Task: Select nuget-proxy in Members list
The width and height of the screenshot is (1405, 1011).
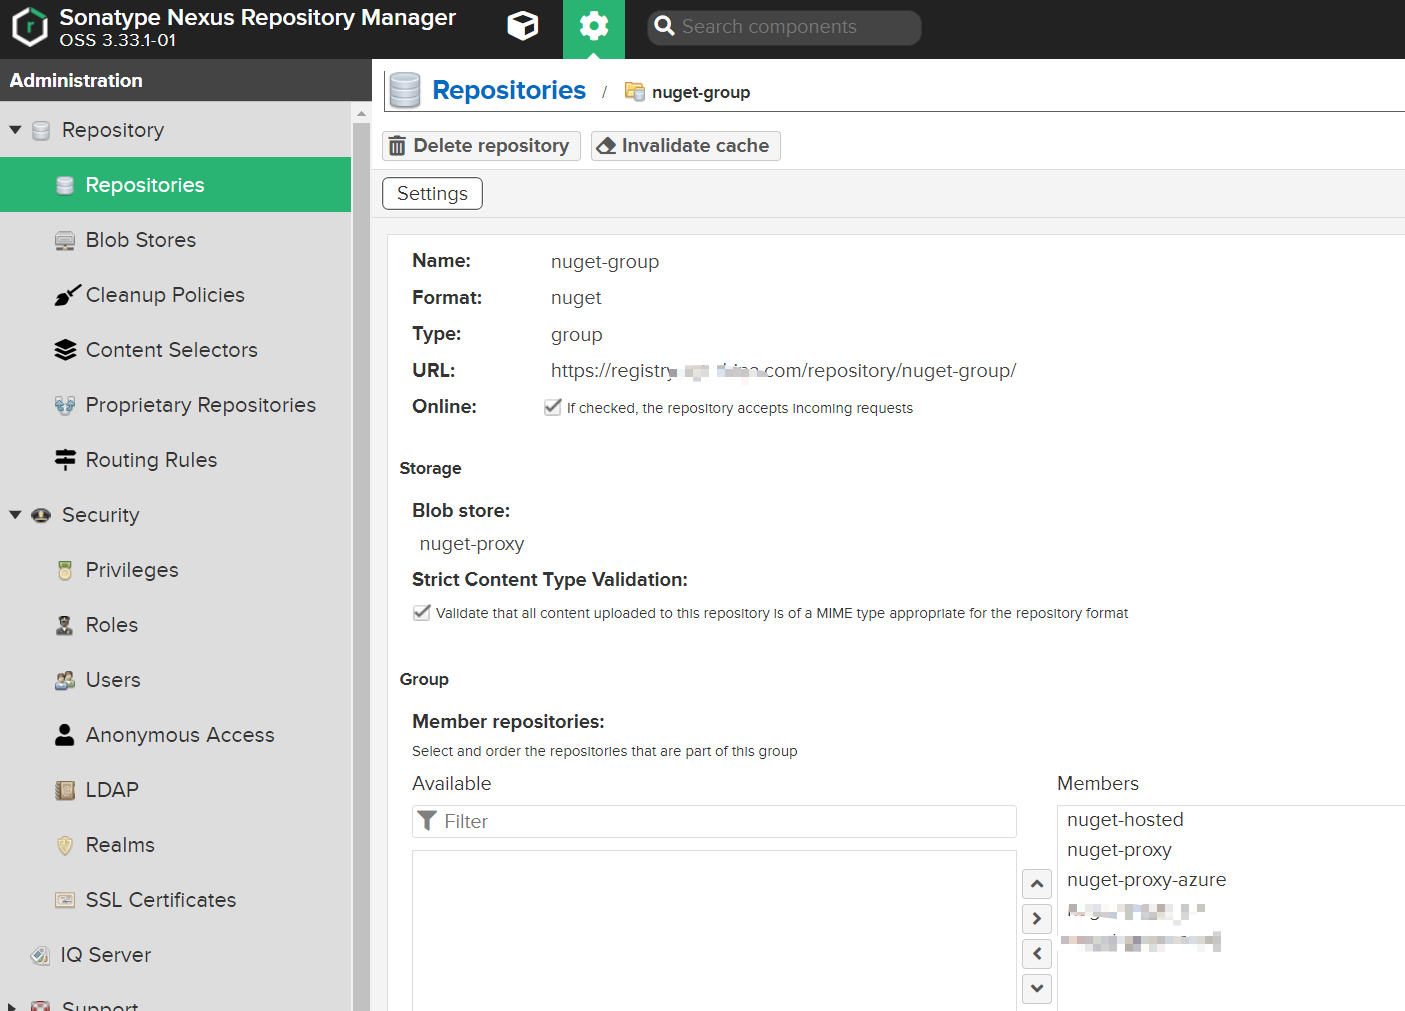Action: click(1119, 850)
